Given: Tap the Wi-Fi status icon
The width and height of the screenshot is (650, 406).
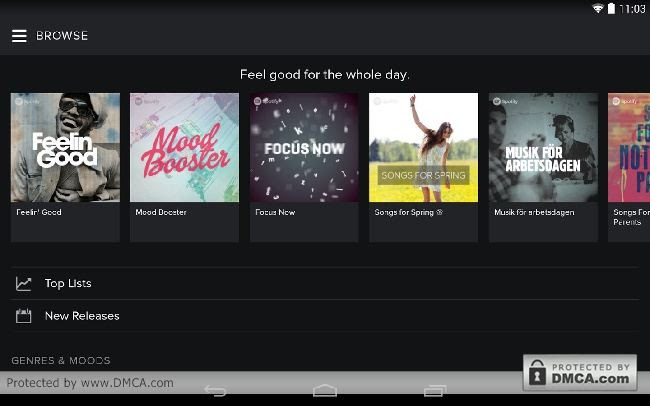Looking at the screenshot, I should click(598, 8).
